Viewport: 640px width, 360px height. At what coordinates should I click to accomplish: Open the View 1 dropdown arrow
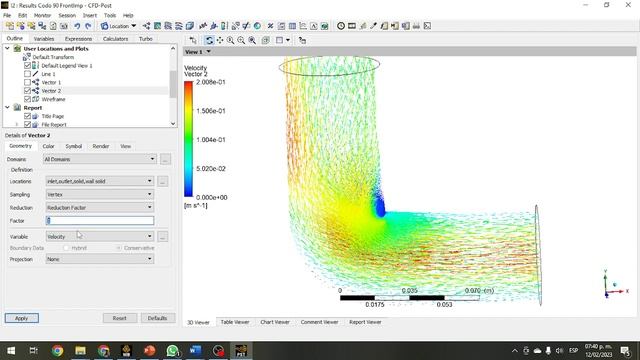coord(209,52)
